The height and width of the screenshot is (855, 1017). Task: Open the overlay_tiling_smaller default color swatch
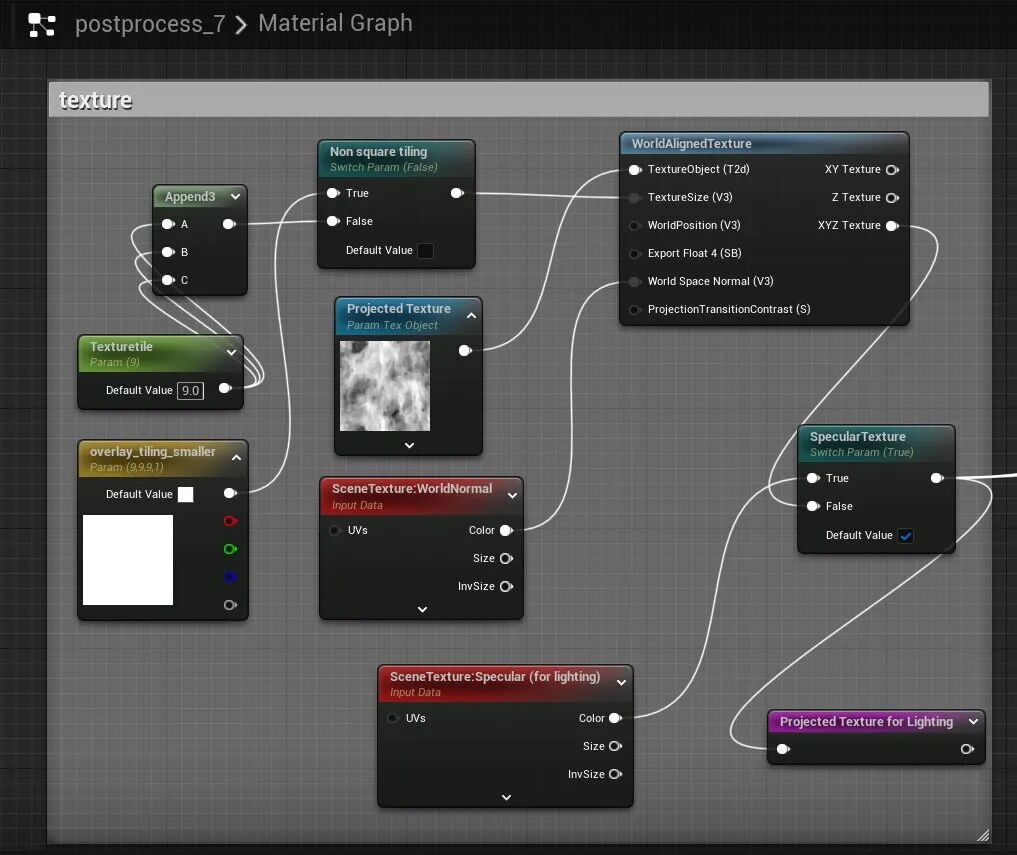(x=185, y=494)
